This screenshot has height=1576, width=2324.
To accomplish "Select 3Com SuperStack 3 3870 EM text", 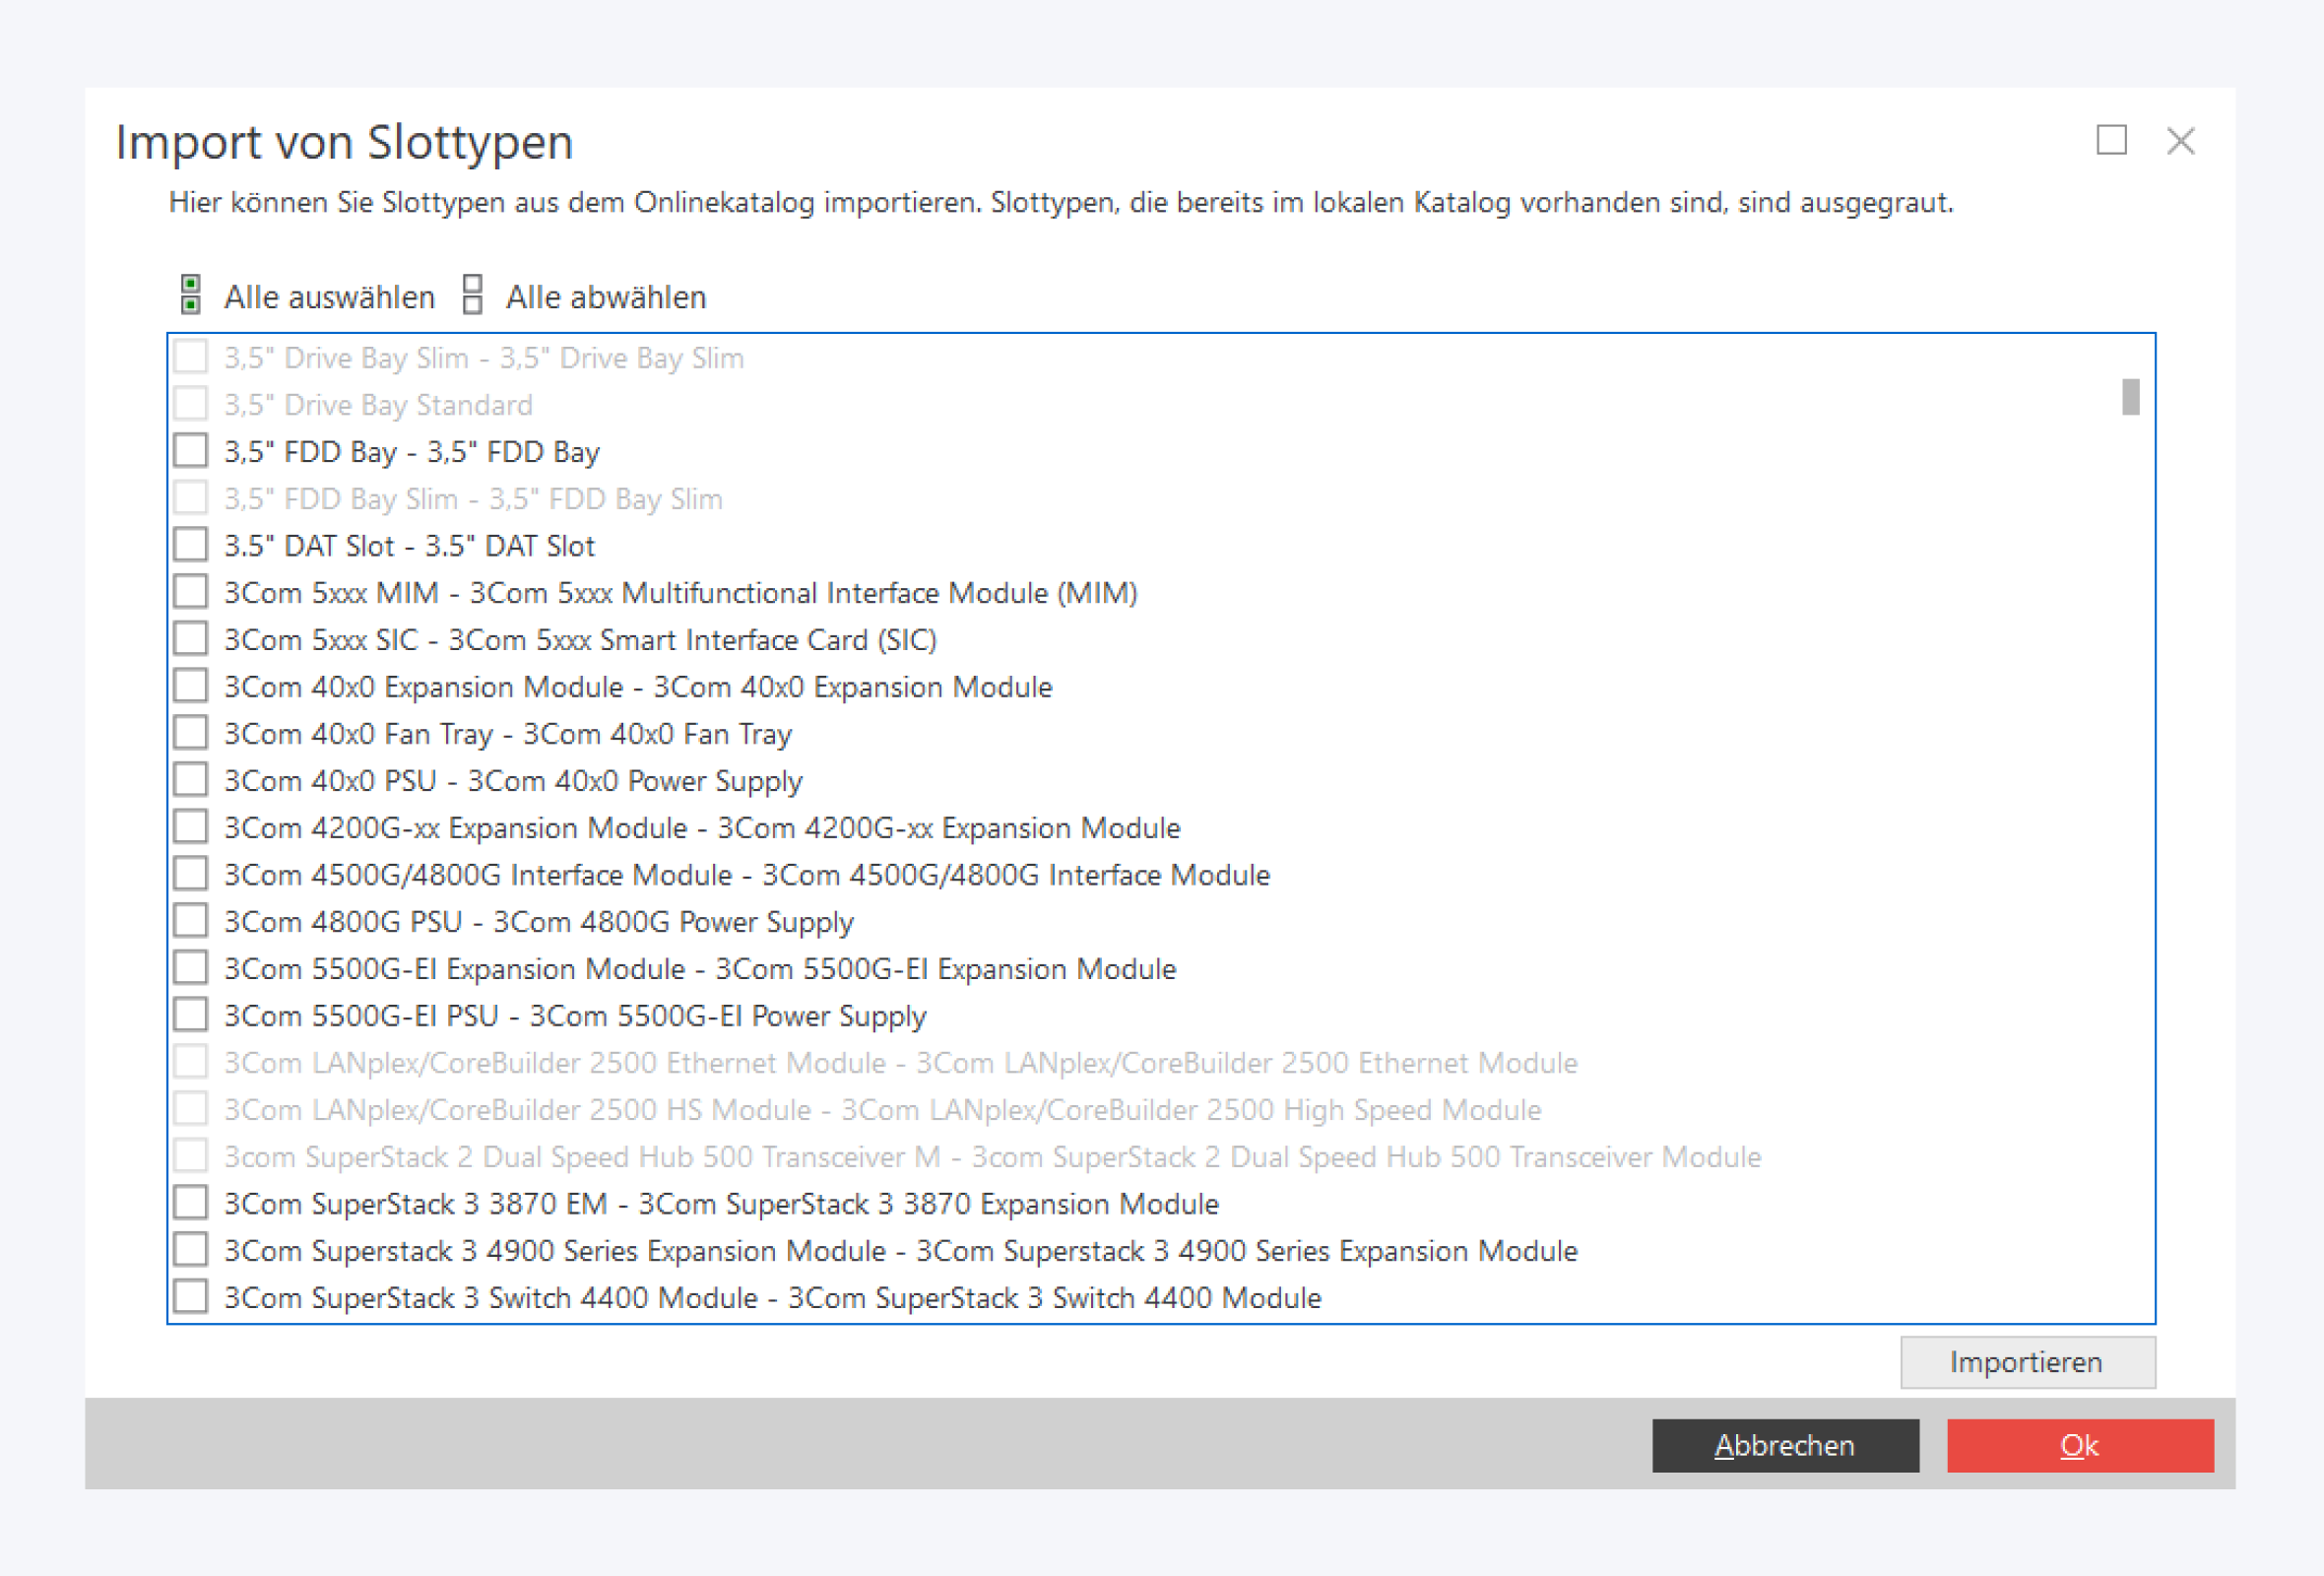I will coord(720,1204).
